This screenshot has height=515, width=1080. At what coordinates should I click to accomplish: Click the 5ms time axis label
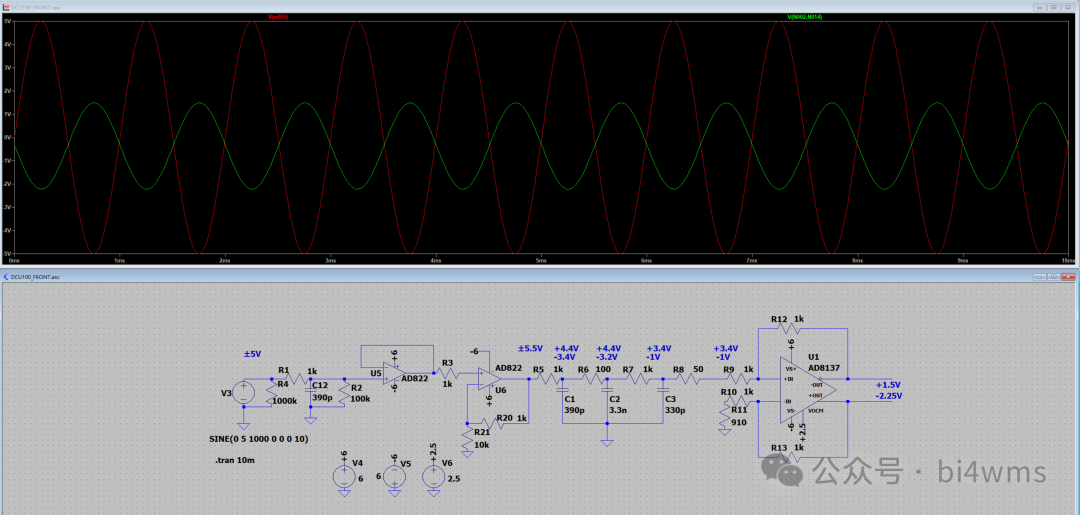541,260
